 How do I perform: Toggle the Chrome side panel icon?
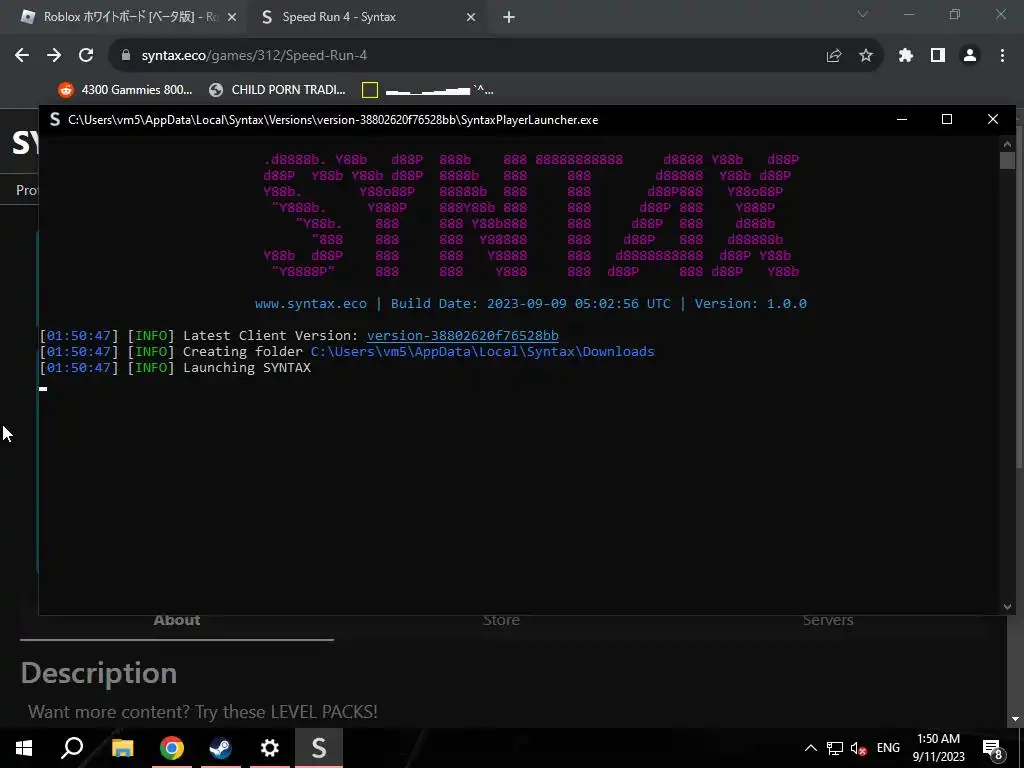(x=938, y=56)
